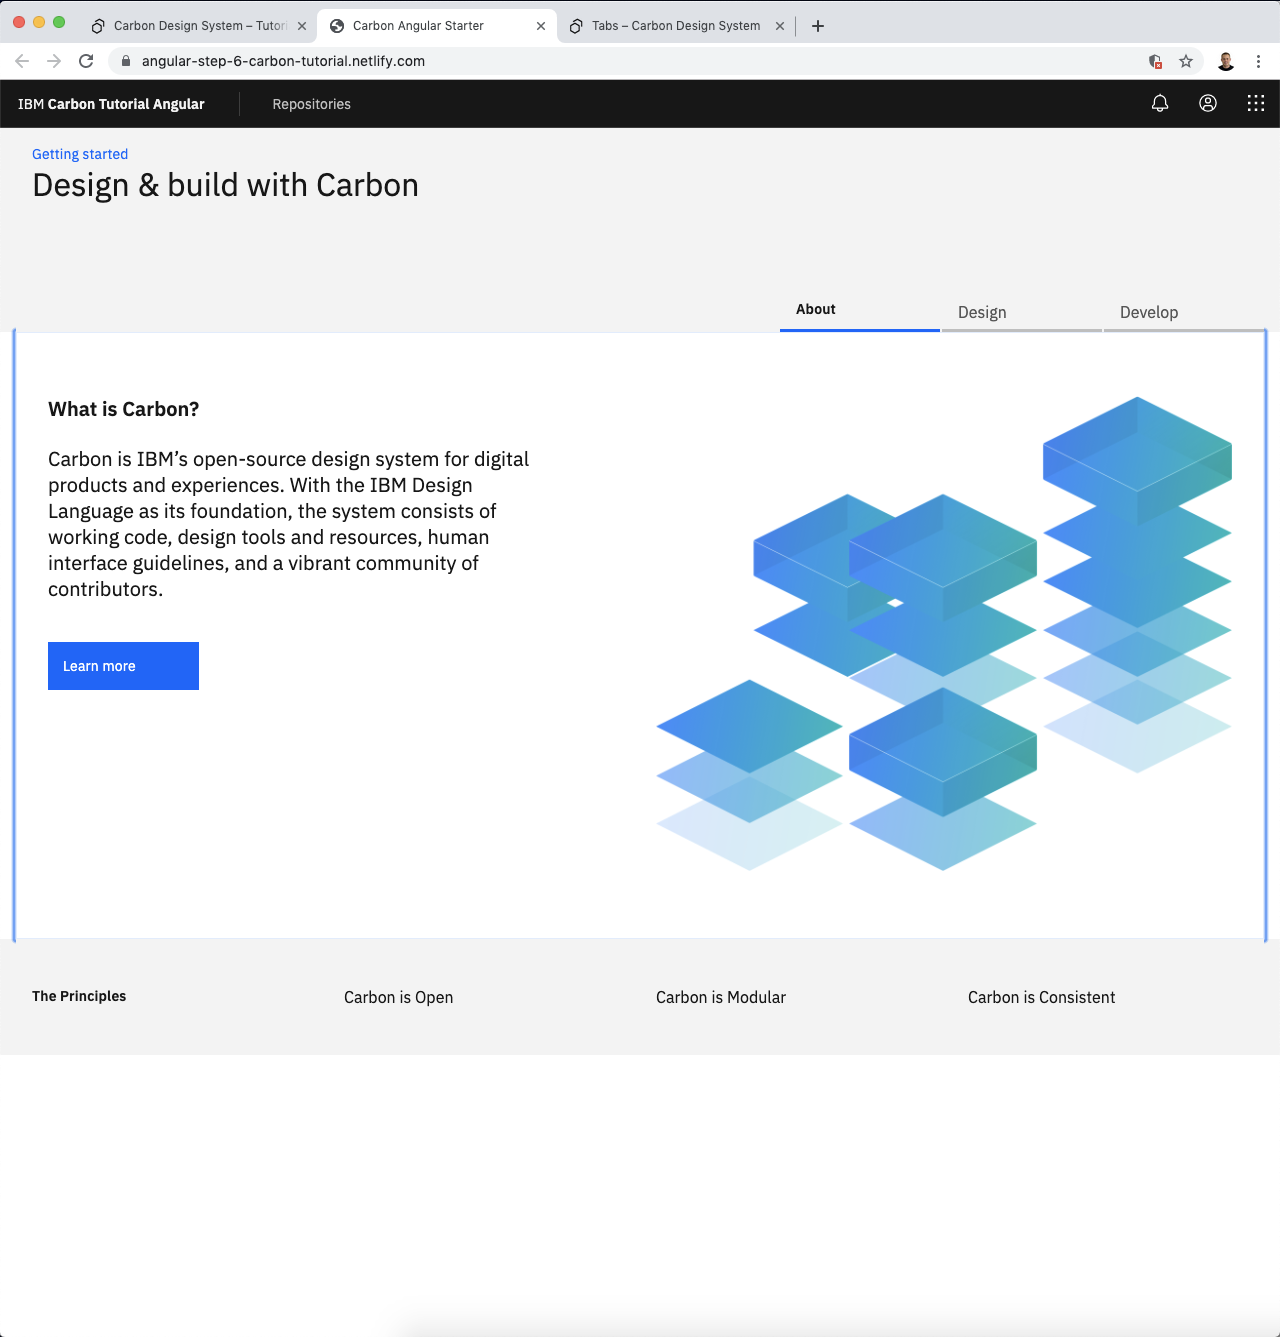
Task: Switch to the Develop content tab
Action: tap(1184, 312)
